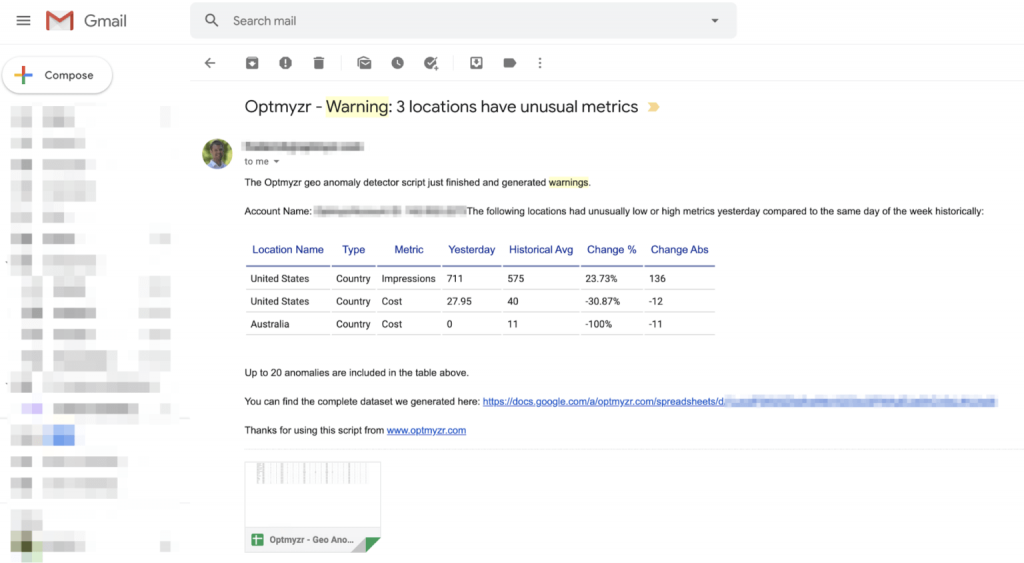Click the Sheets icon on the attachment
The height and width of the screenshot is (563, 1024).
click(257, 539)
